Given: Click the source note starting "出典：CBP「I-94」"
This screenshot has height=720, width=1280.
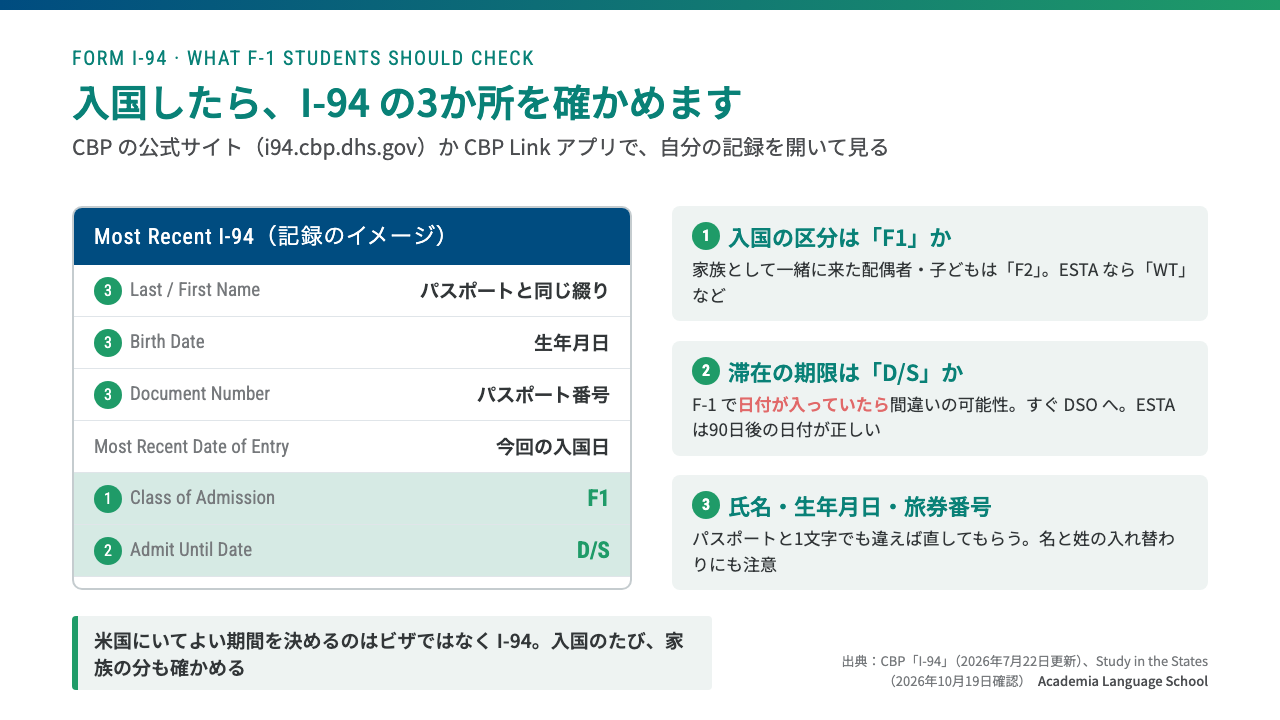Looking at the screenshot, I should click(x=1025, y=671).
